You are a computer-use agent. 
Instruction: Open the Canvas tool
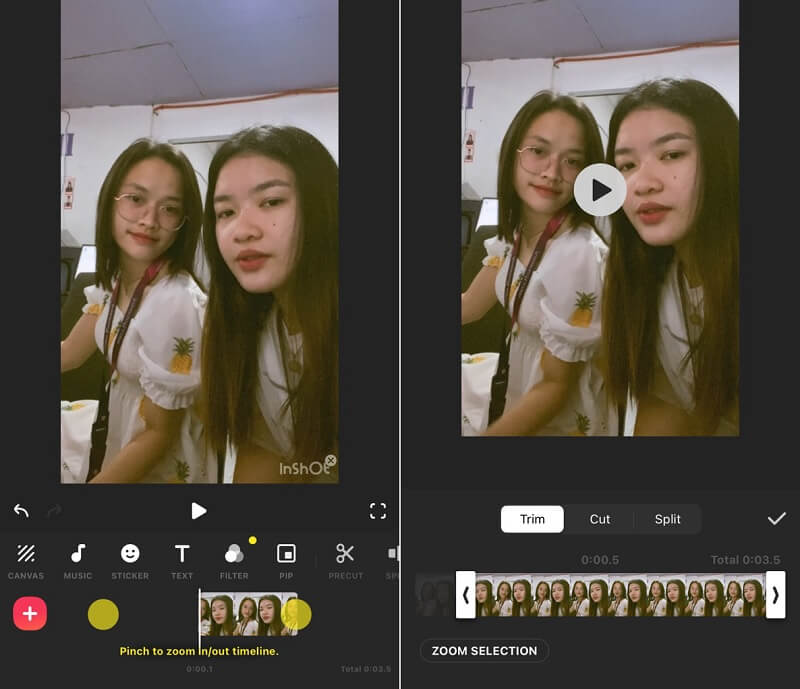(26, 559)
